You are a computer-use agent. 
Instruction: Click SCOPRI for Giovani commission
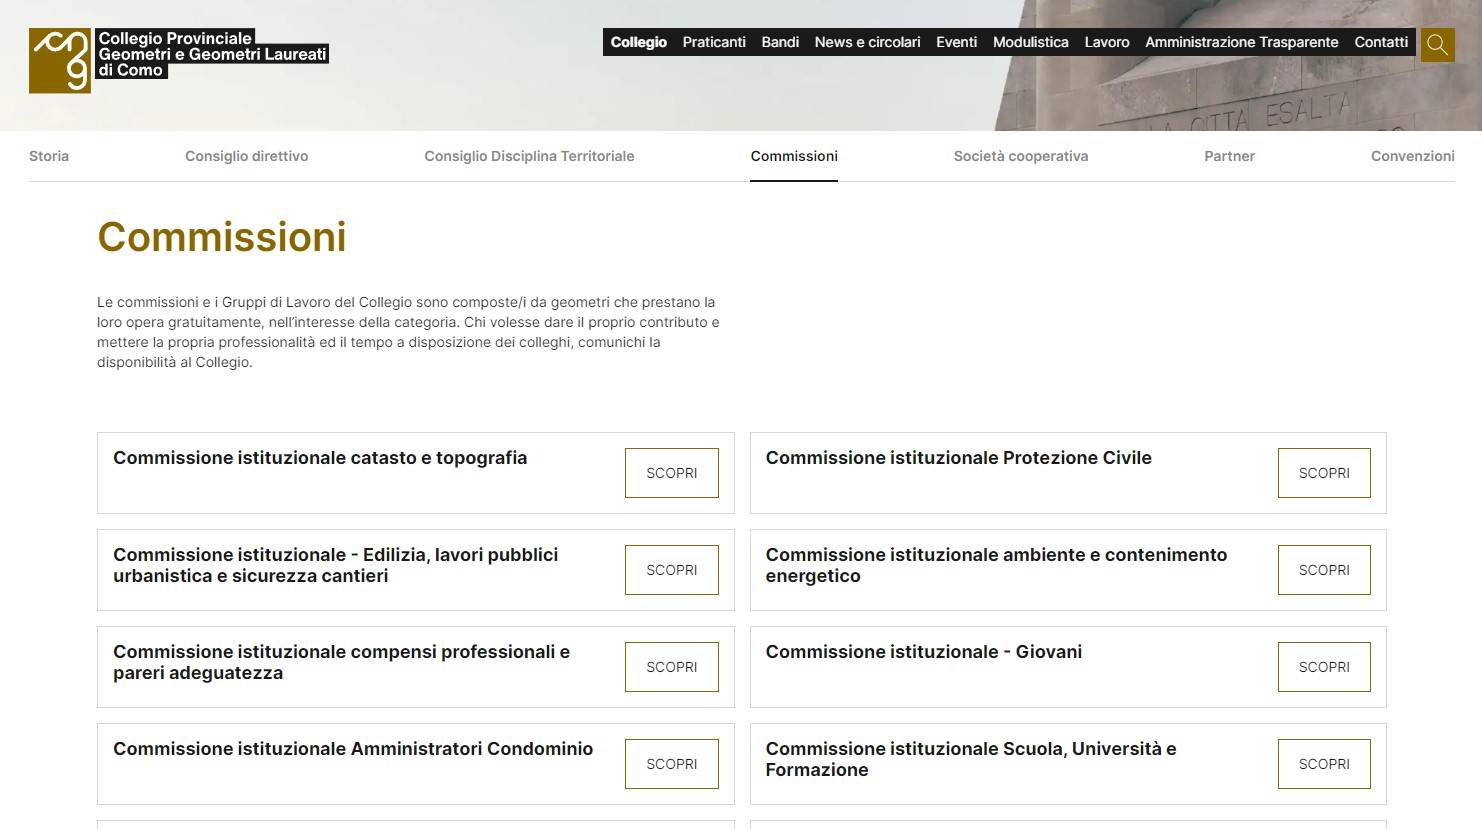[x=1324, y=667]
